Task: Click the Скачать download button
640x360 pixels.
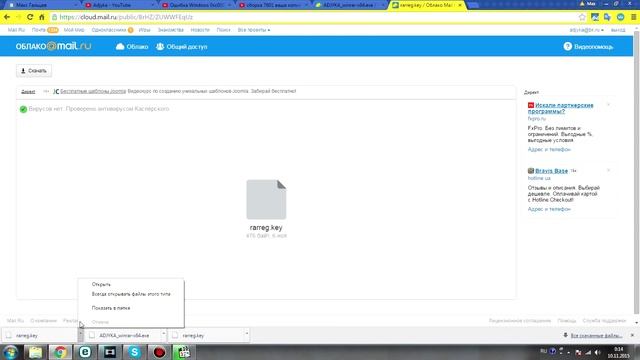Action: coord(34,71)
